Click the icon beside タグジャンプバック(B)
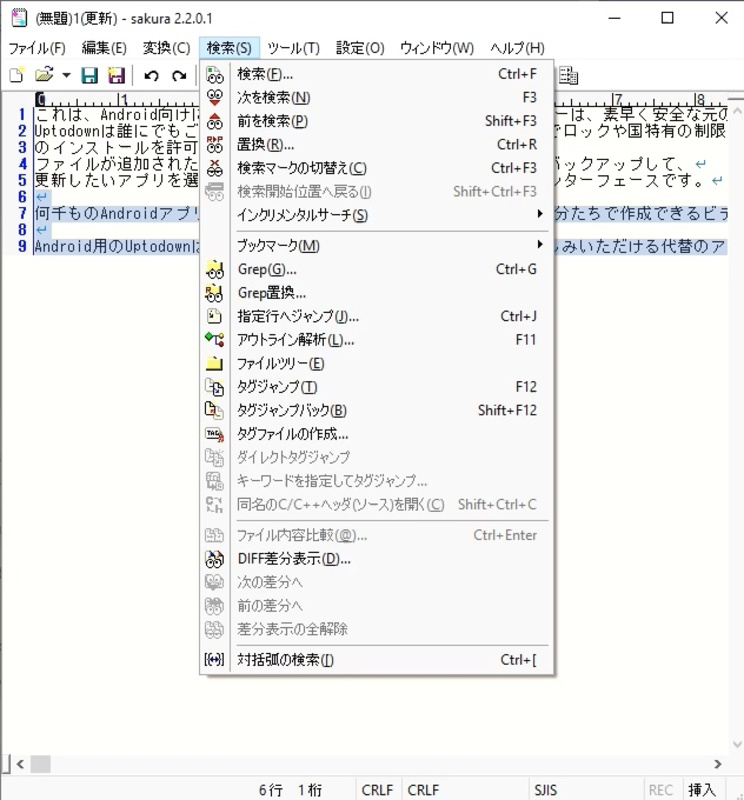The height and width of the screenshot is (800, 744). point(215,410)
